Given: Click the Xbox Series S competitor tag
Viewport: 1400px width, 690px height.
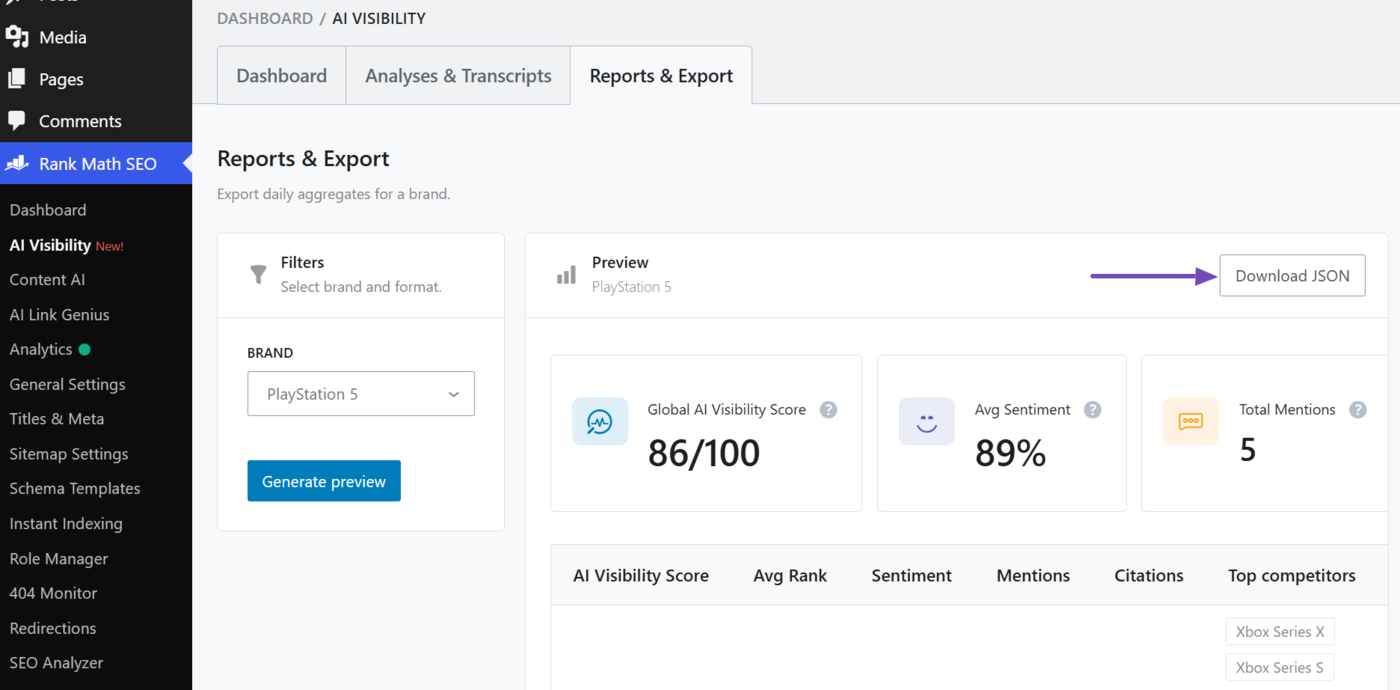Looking at the screenshot, I should [x=1280, y=668].
